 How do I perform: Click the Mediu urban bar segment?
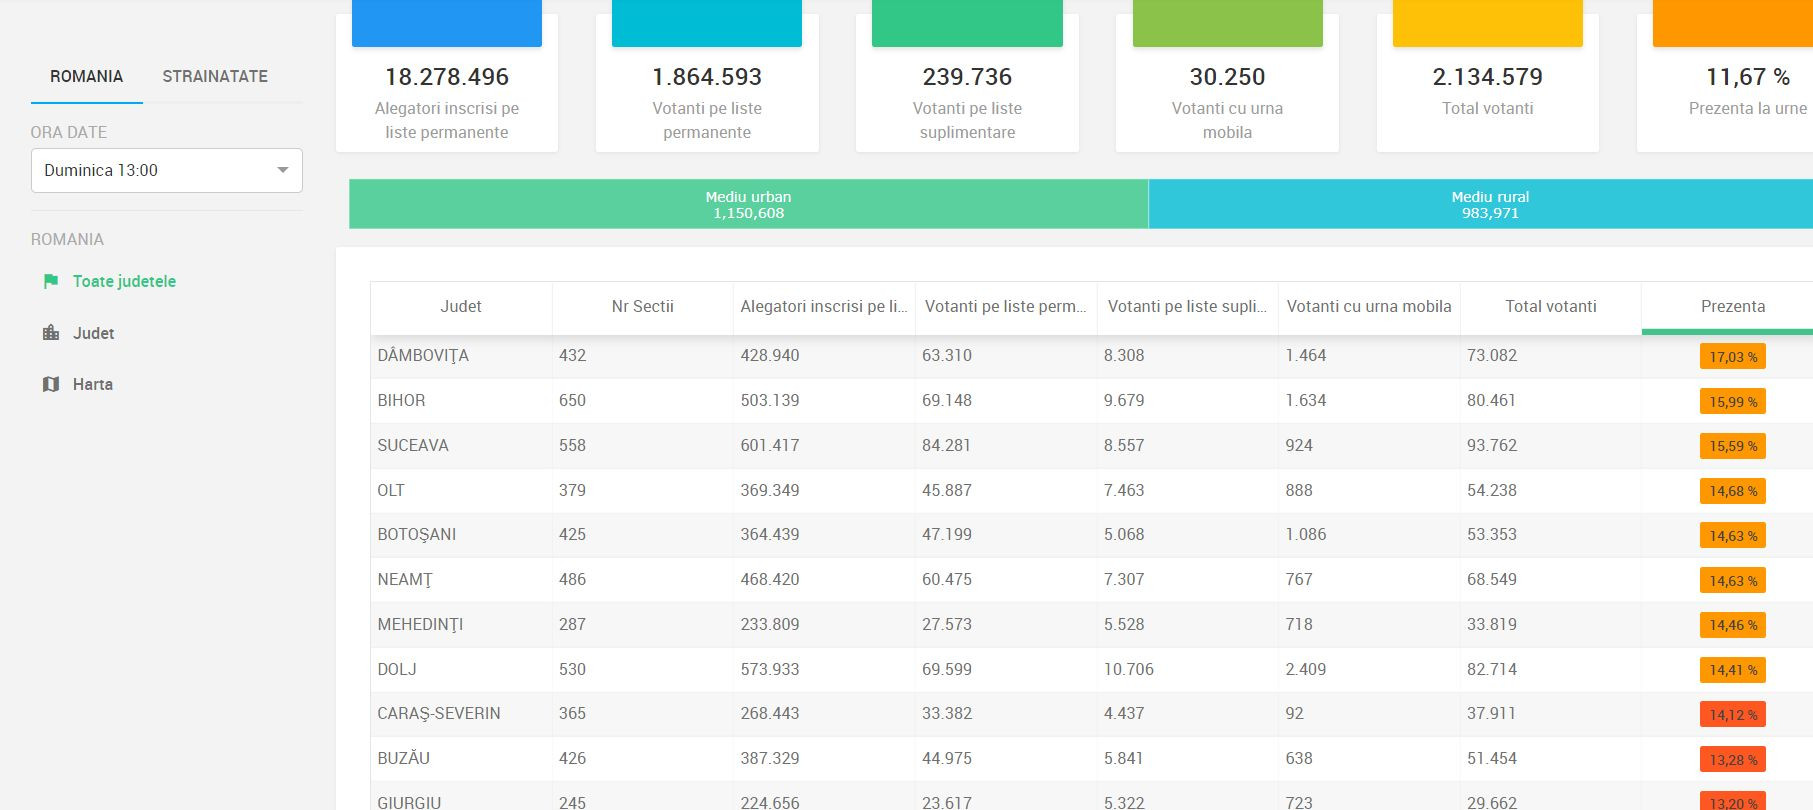pos(748,204)
